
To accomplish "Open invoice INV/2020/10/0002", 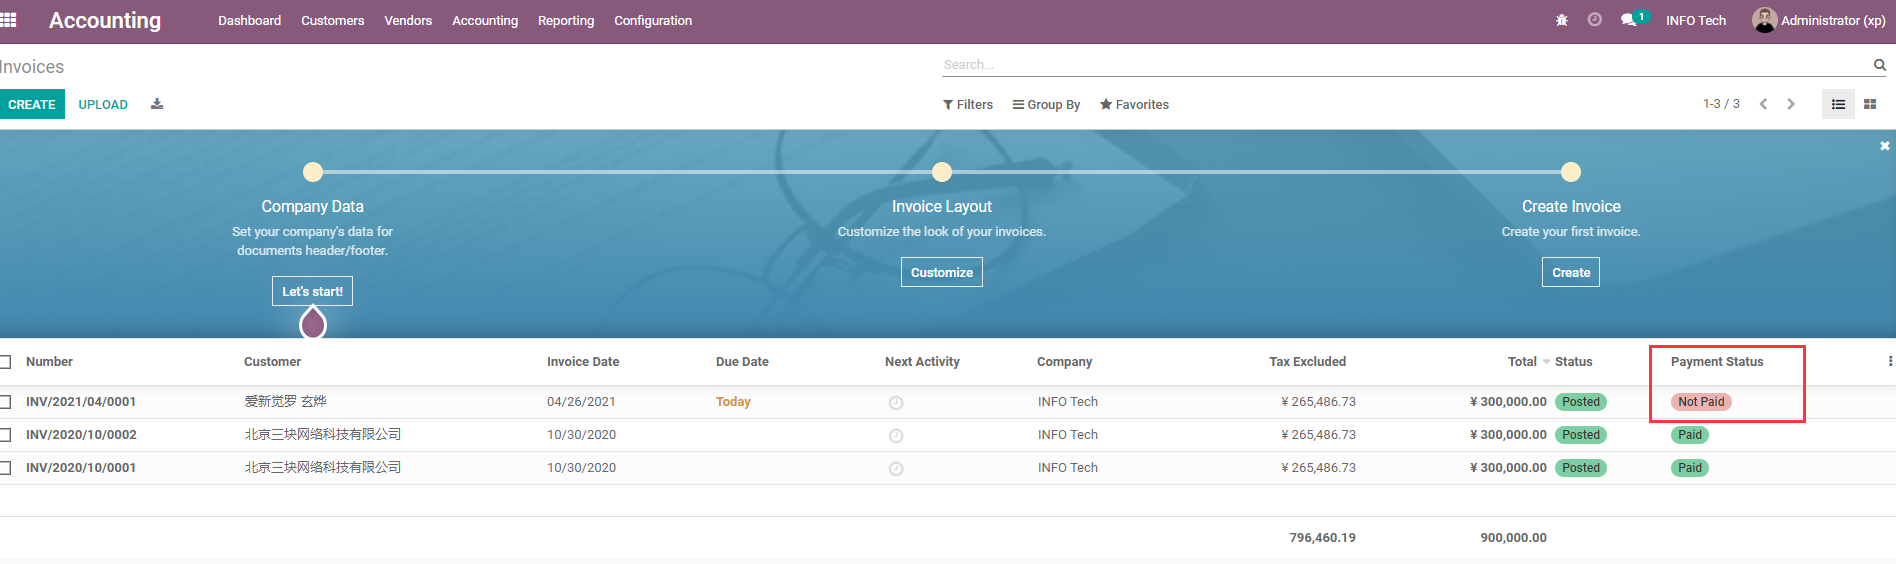I will click(81, 435).
